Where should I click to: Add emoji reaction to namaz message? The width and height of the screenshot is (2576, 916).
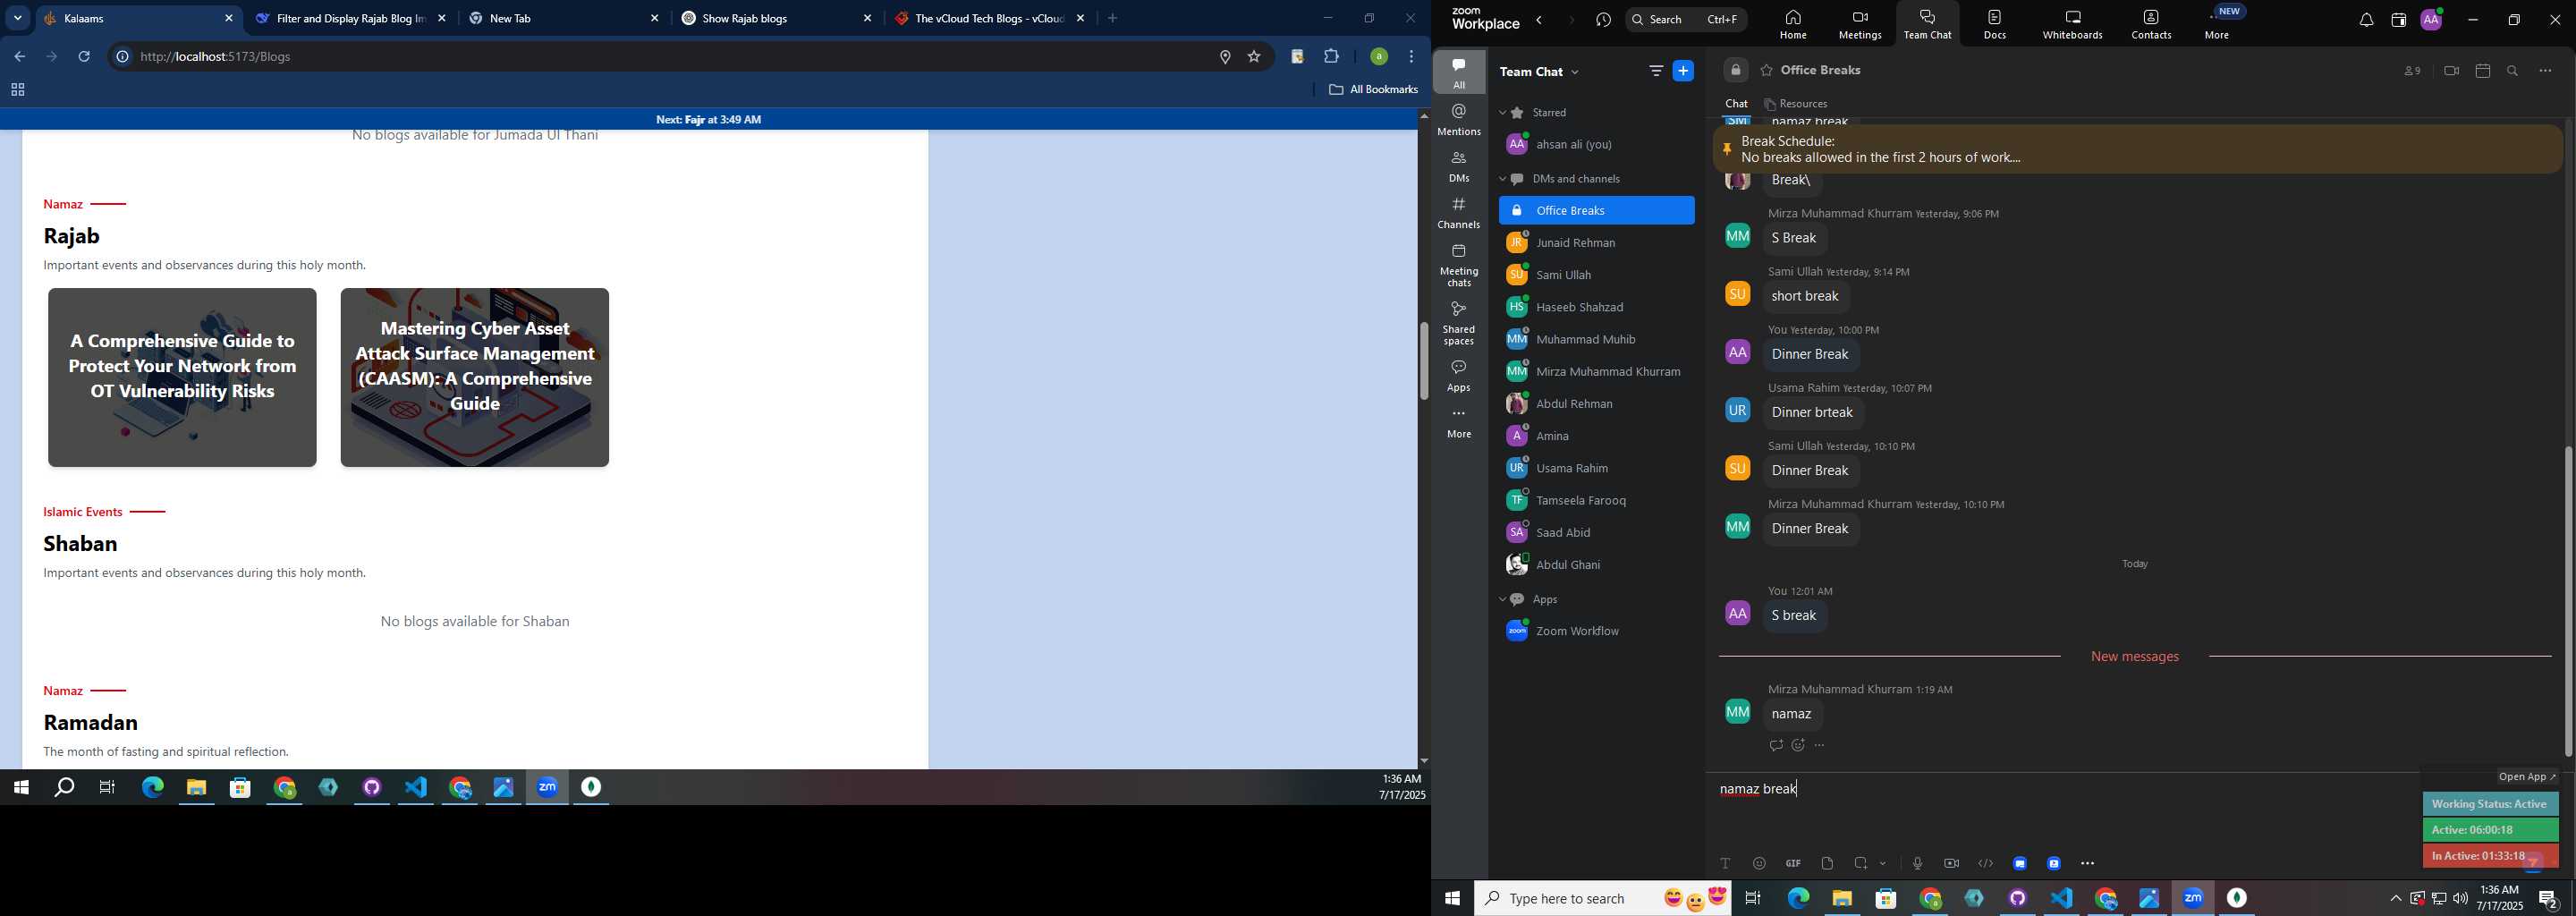pyautogui.click(x=1798, y=745)
